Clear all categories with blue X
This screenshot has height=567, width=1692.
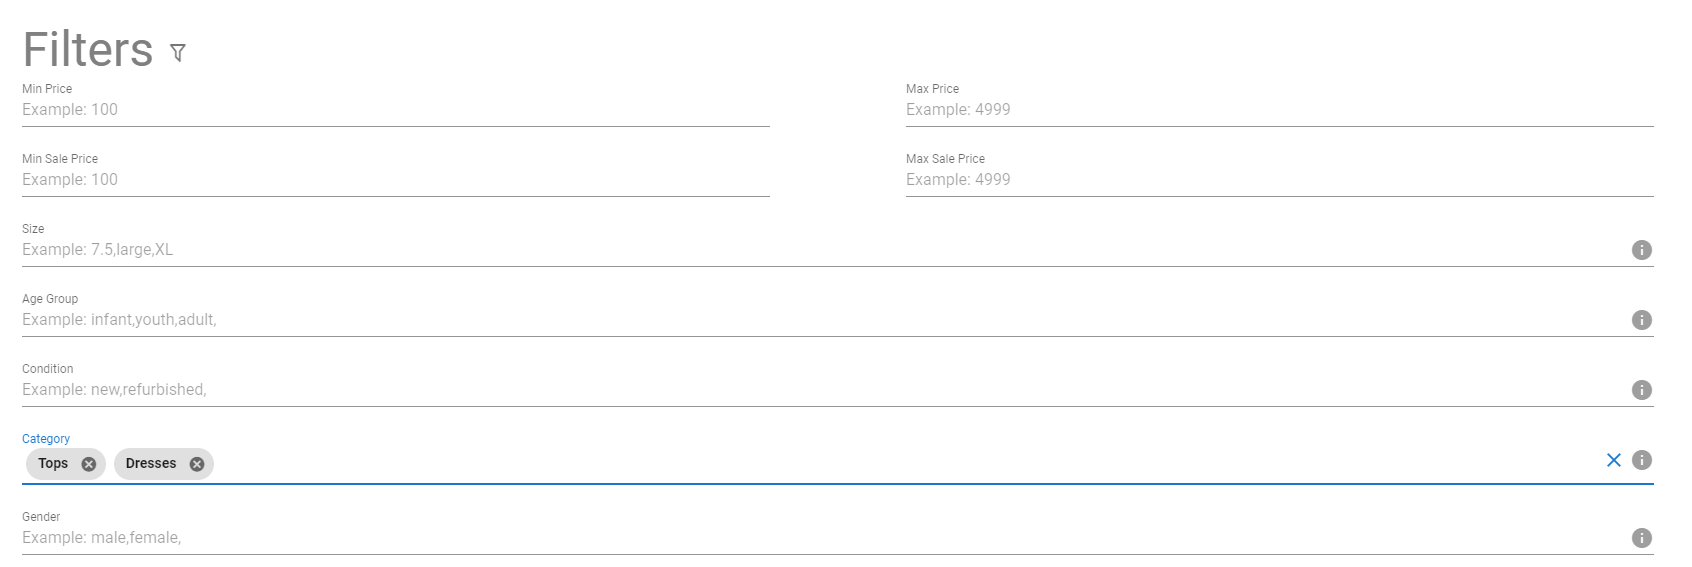point(1613,460)
